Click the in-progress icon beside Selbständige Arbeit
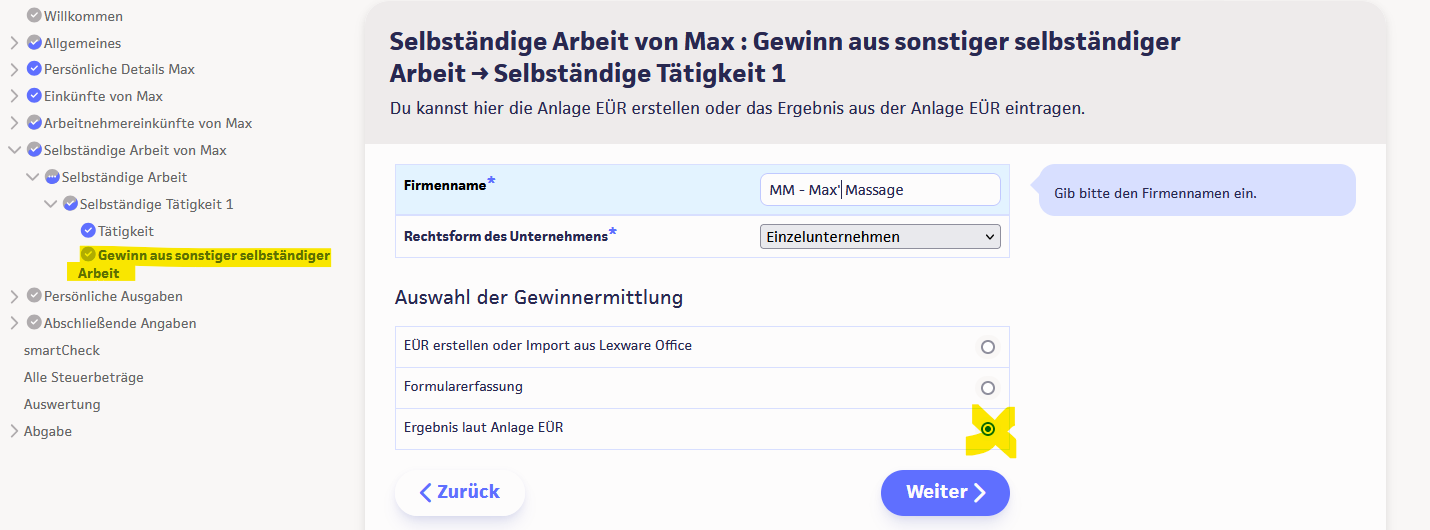 (52, 177)
